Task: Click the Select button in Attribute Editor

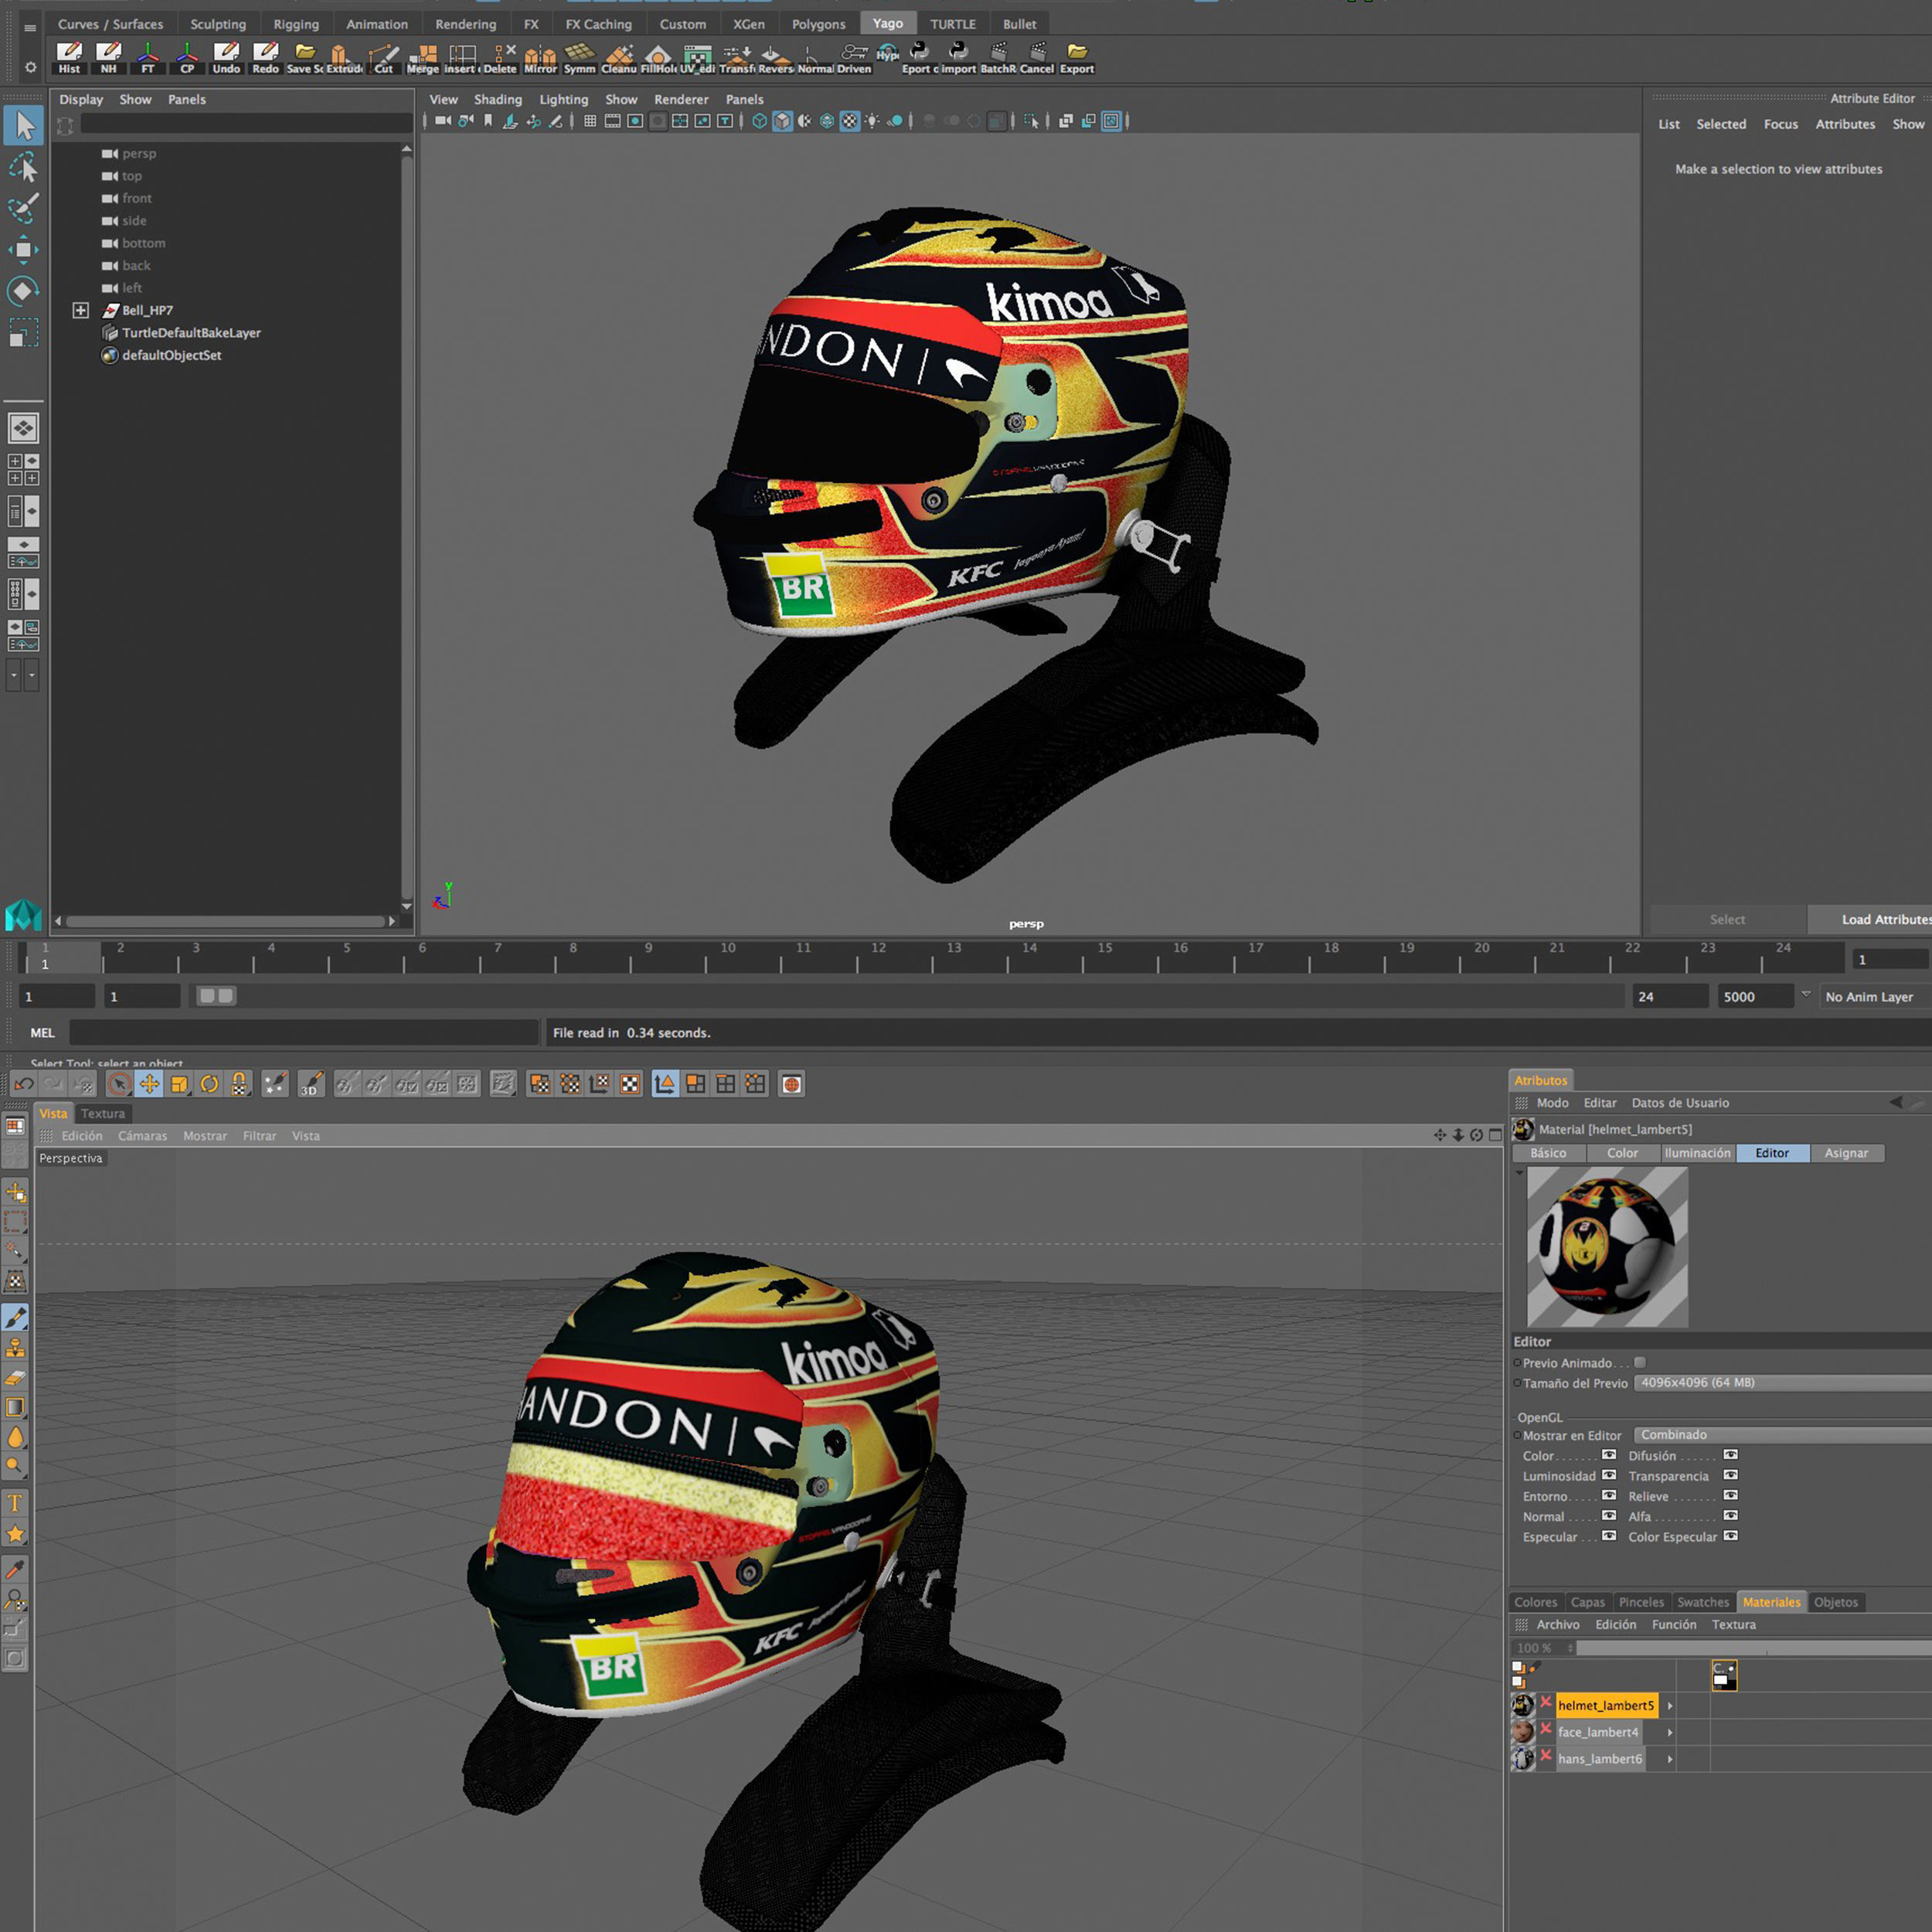Action: 1727,919
